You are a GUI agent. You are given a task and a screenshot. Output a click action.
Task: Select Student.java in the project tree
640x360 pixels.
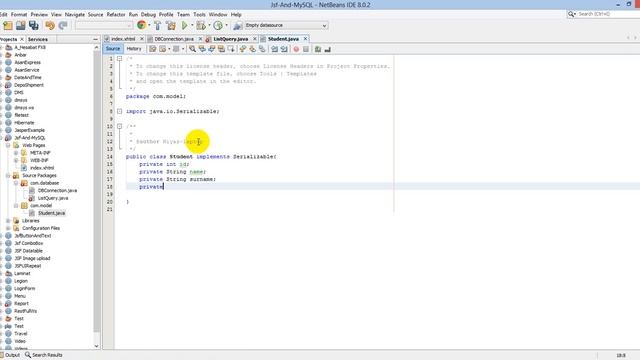pyautogui.click(x=51, y=213)
